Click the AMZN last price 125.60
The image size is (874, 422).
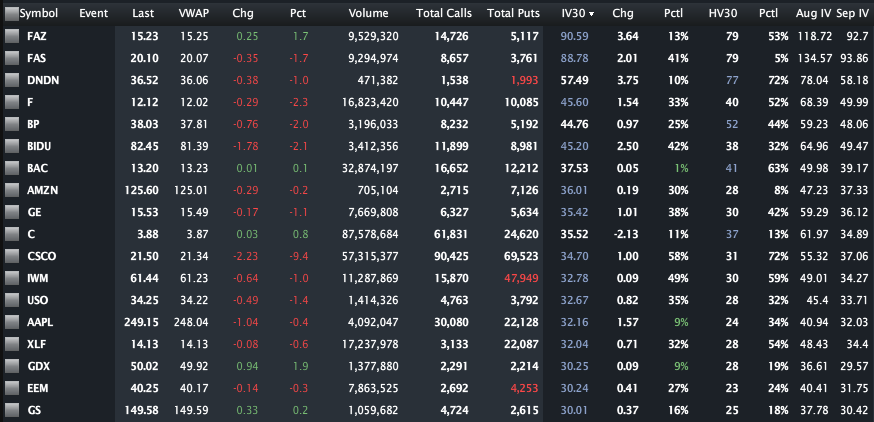point(142,190)
